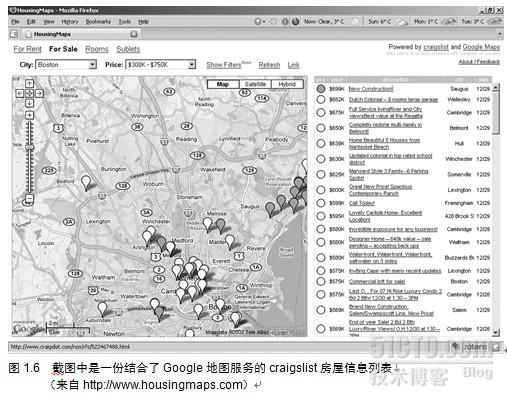This screenshot has width=507, height=400.
Task: Click the Refresh link
Action: 269,65
